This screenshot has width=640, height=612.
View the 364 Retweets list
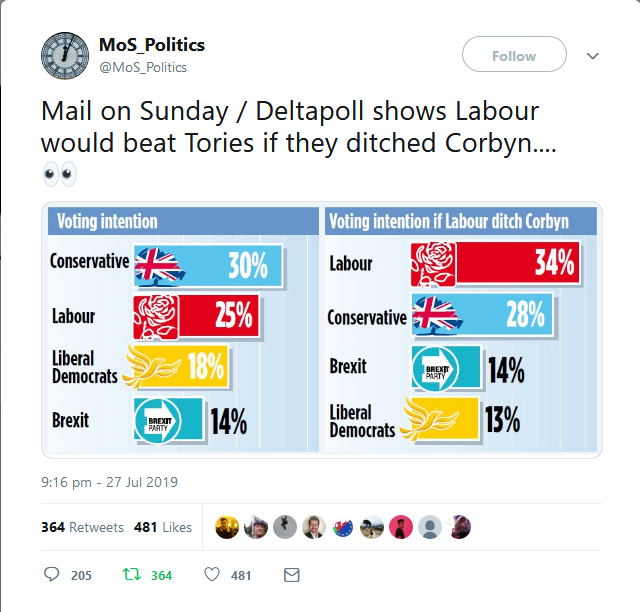click(x=82, y=527)
